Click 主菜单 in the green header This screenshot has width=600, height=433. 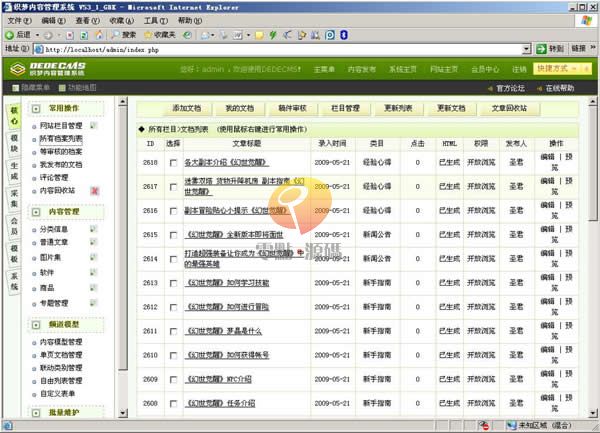click(x=324, y=69)
